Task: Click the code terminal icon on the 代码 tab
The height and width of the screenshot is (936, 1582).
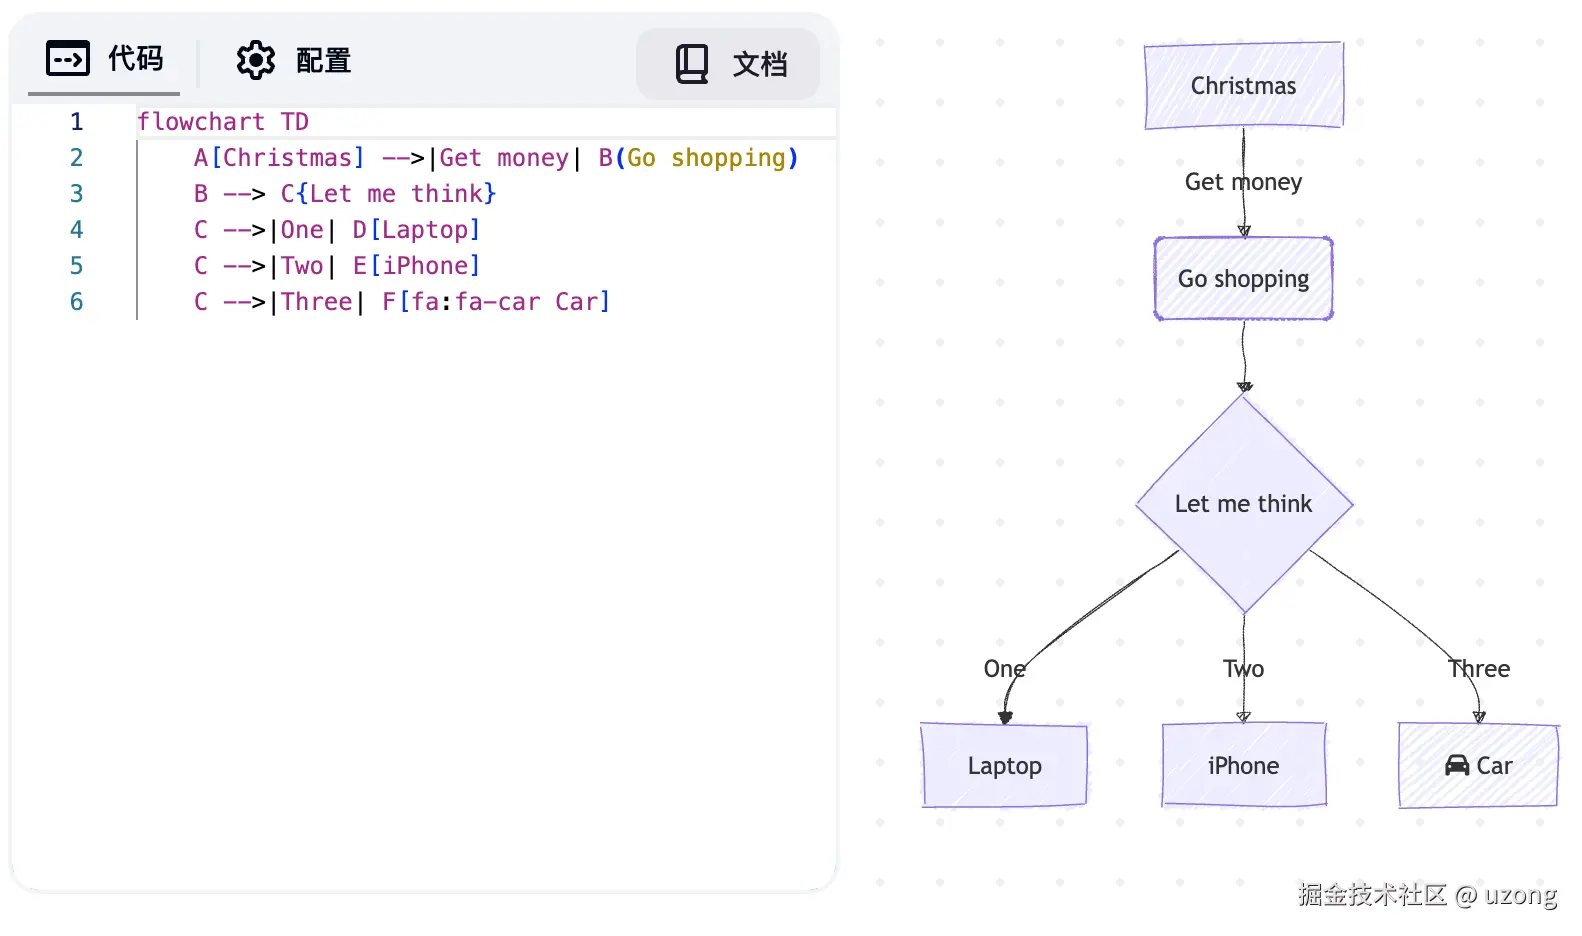Action: (x=68, y=59)
